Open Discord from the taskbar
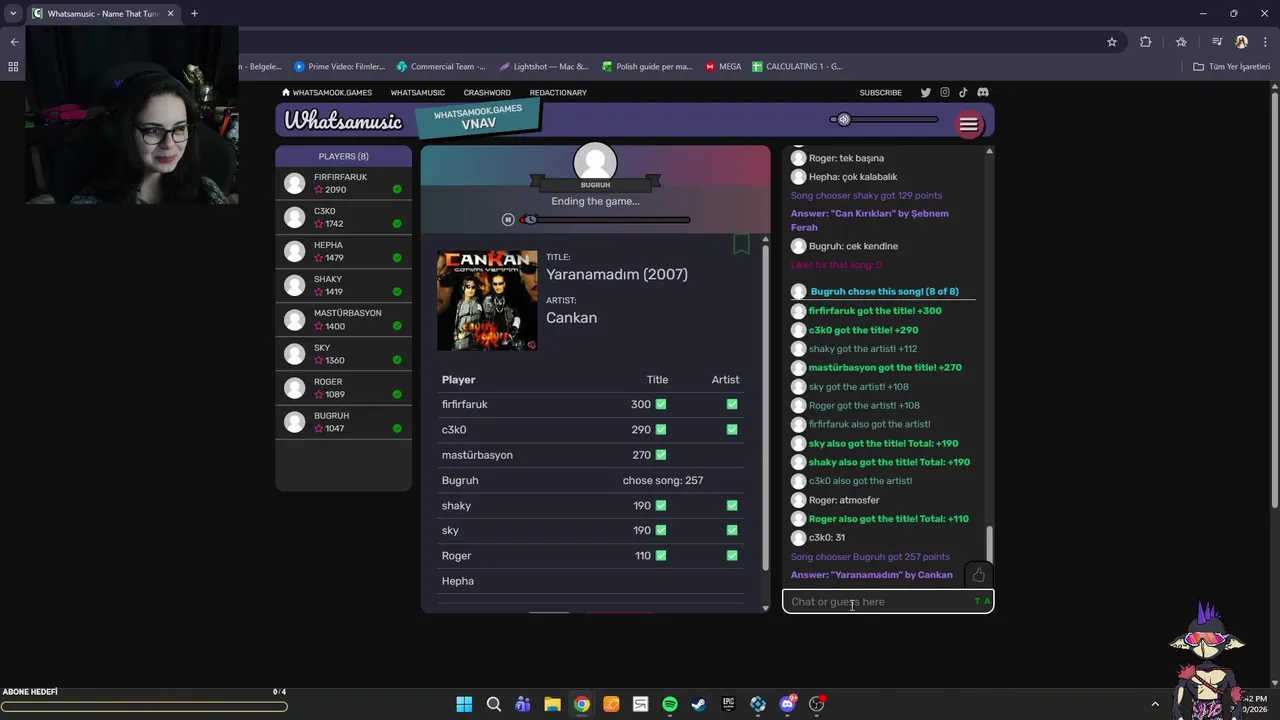Screen dimensions: 1280x720 787,704
